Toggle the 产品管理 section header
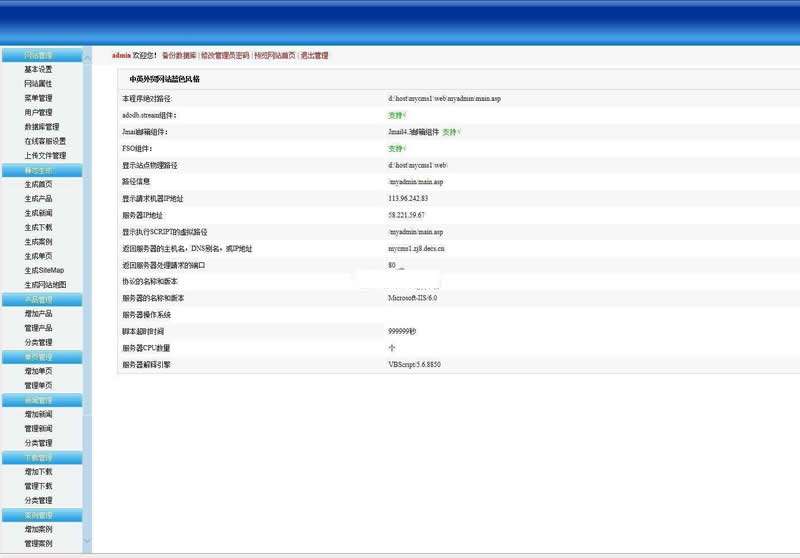 coord(40,299)
